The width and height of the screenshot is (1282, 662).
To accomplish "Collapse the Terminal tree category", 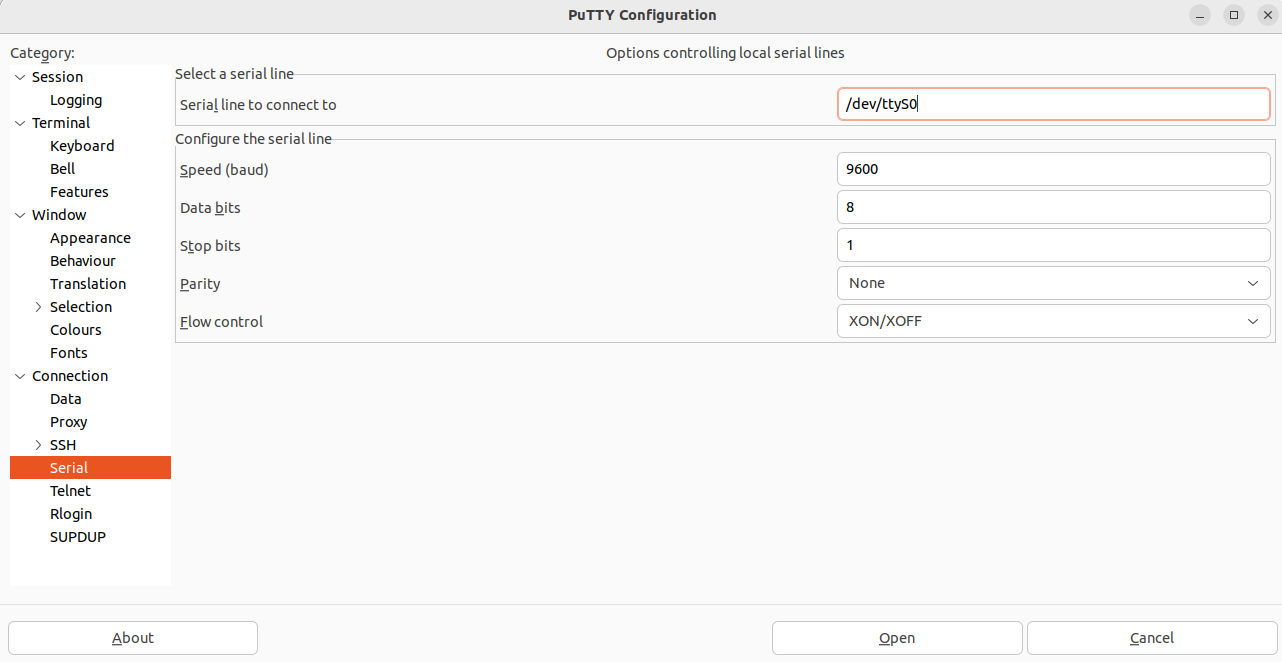I will coord(20,123).
